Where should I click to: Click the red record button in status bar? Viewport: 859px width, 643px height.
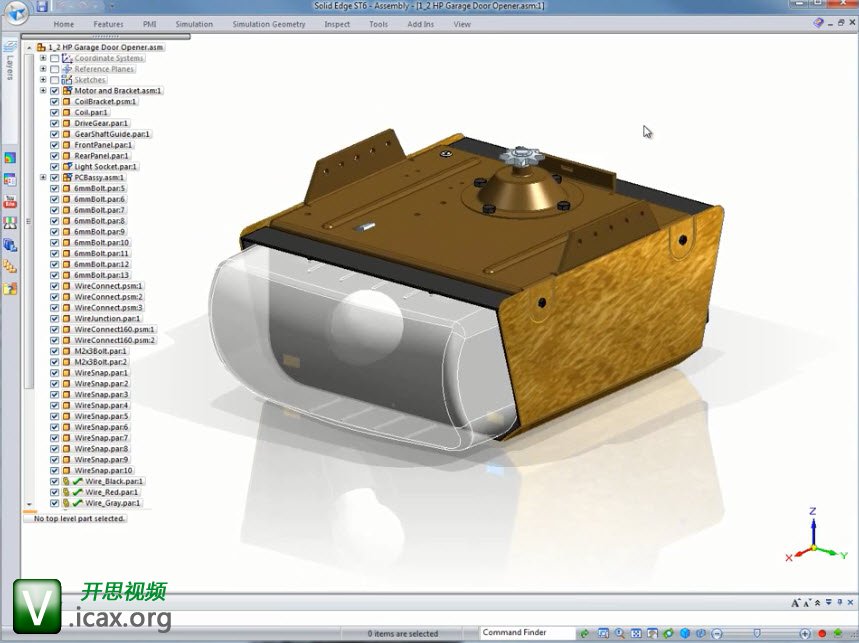[822, 634]
